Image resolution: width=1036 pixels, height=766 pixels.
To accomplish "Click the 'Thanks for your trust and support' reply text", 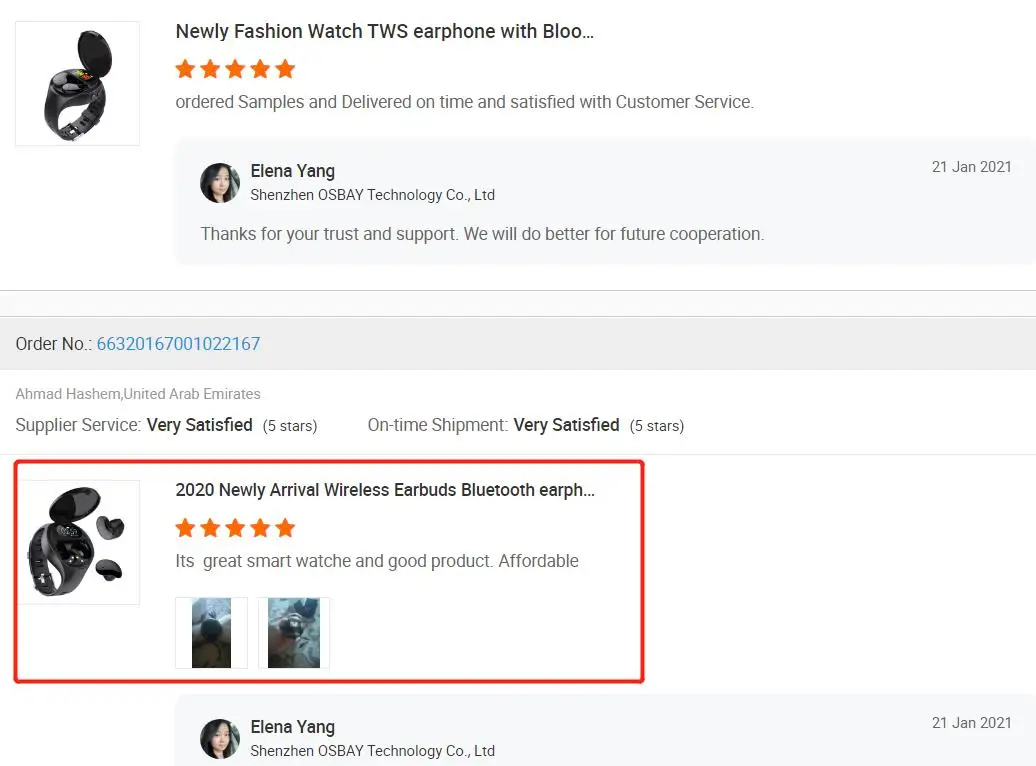I will click(x=482, y=234).
